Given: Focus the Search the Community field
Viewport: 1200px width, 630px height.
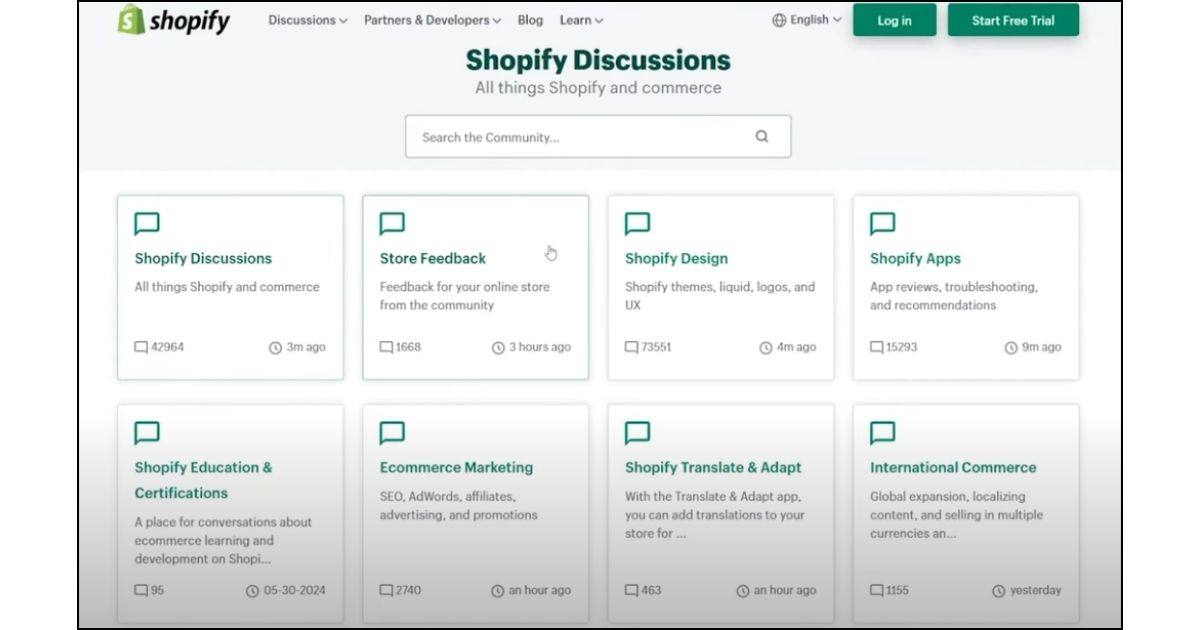Looking at the screenshot, I should coord(580,137).
